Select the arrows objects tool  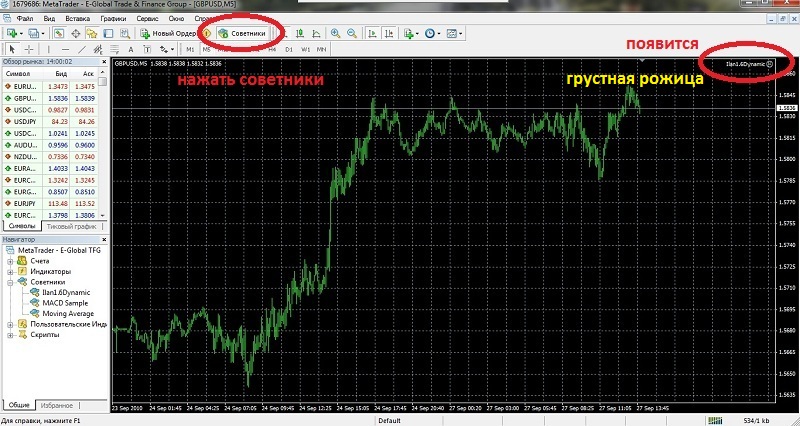pos(164,49)
